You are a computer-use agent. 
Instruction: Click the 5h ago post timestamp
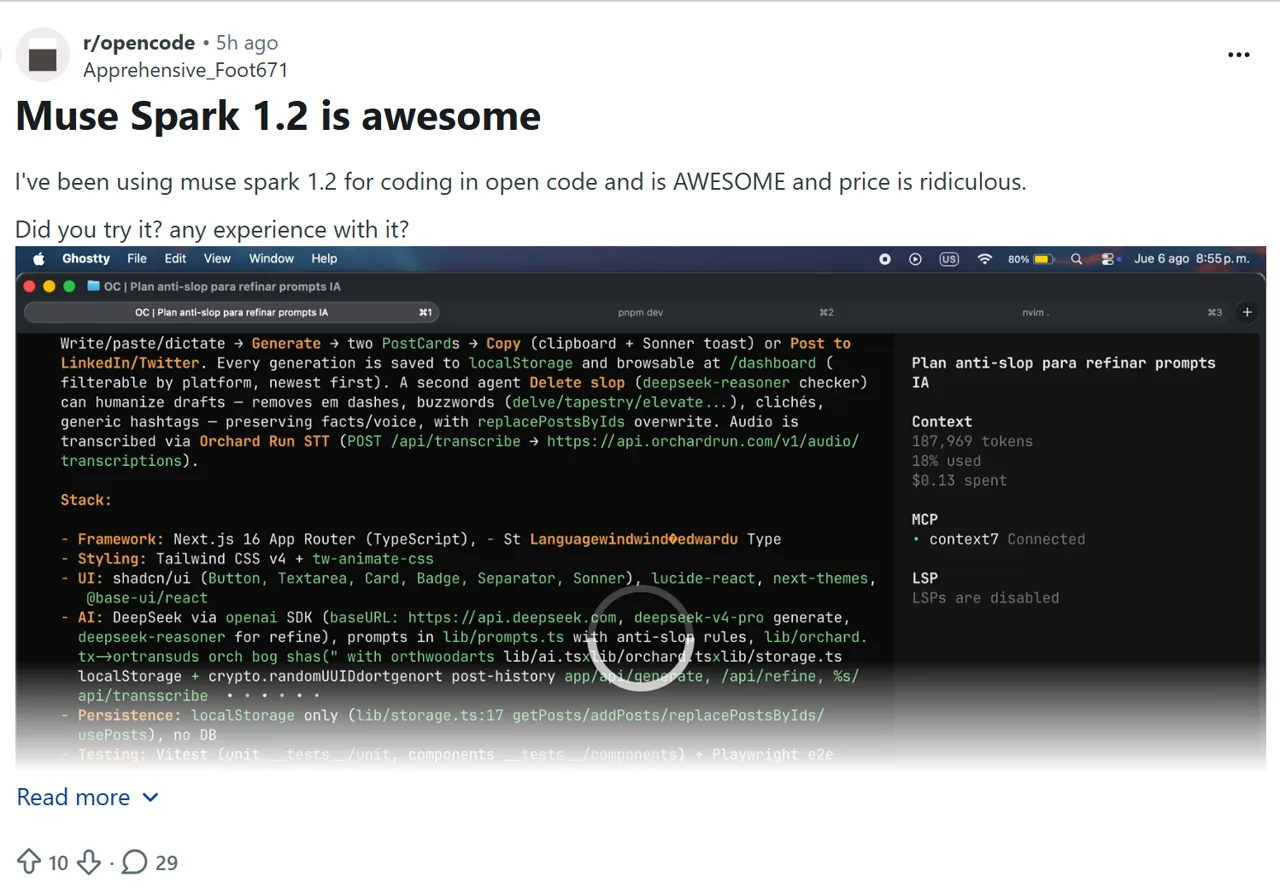point(247,43)
